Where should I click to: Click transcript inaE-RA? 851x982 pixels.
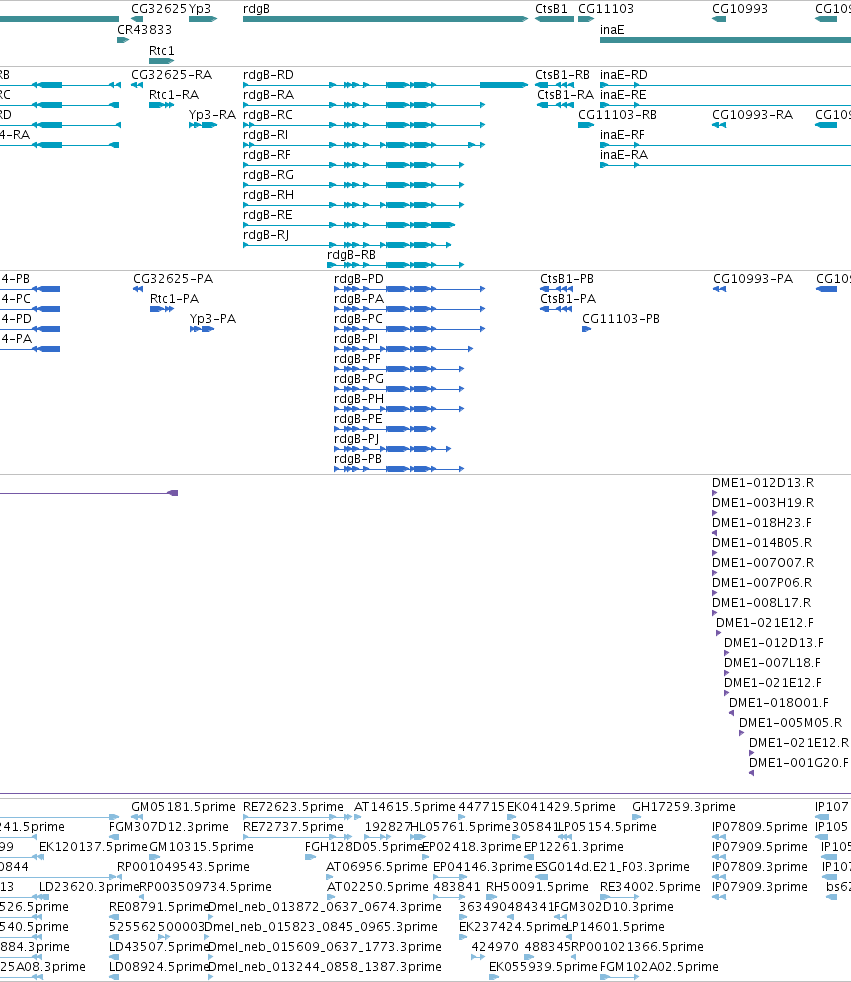(624, 155)
